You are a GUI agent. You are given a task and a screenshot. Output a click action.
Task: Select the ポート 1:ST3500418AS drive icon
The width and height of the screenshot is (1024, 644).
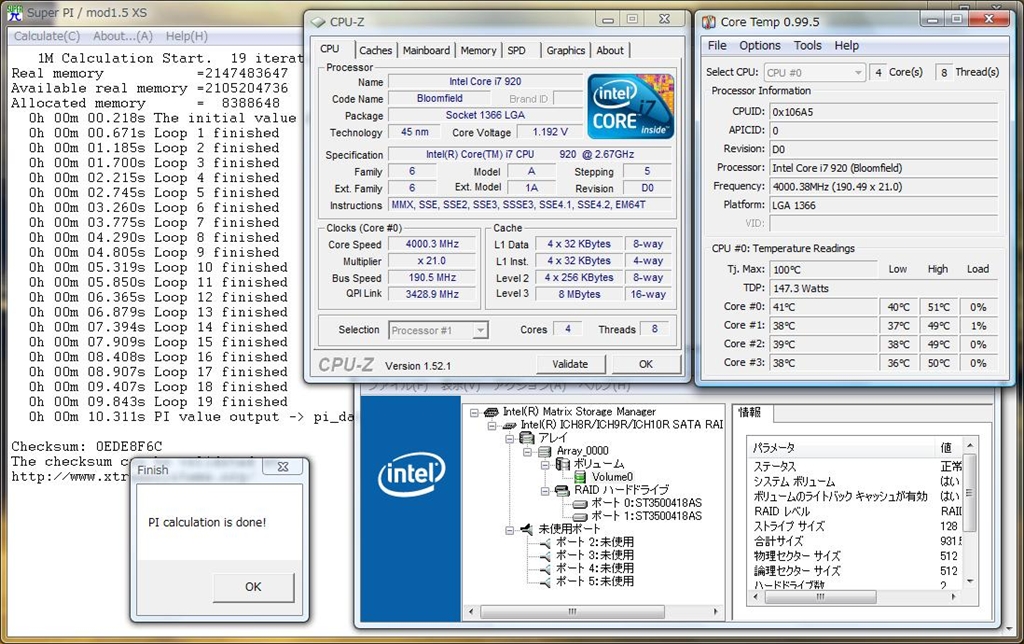coord(580,517)
